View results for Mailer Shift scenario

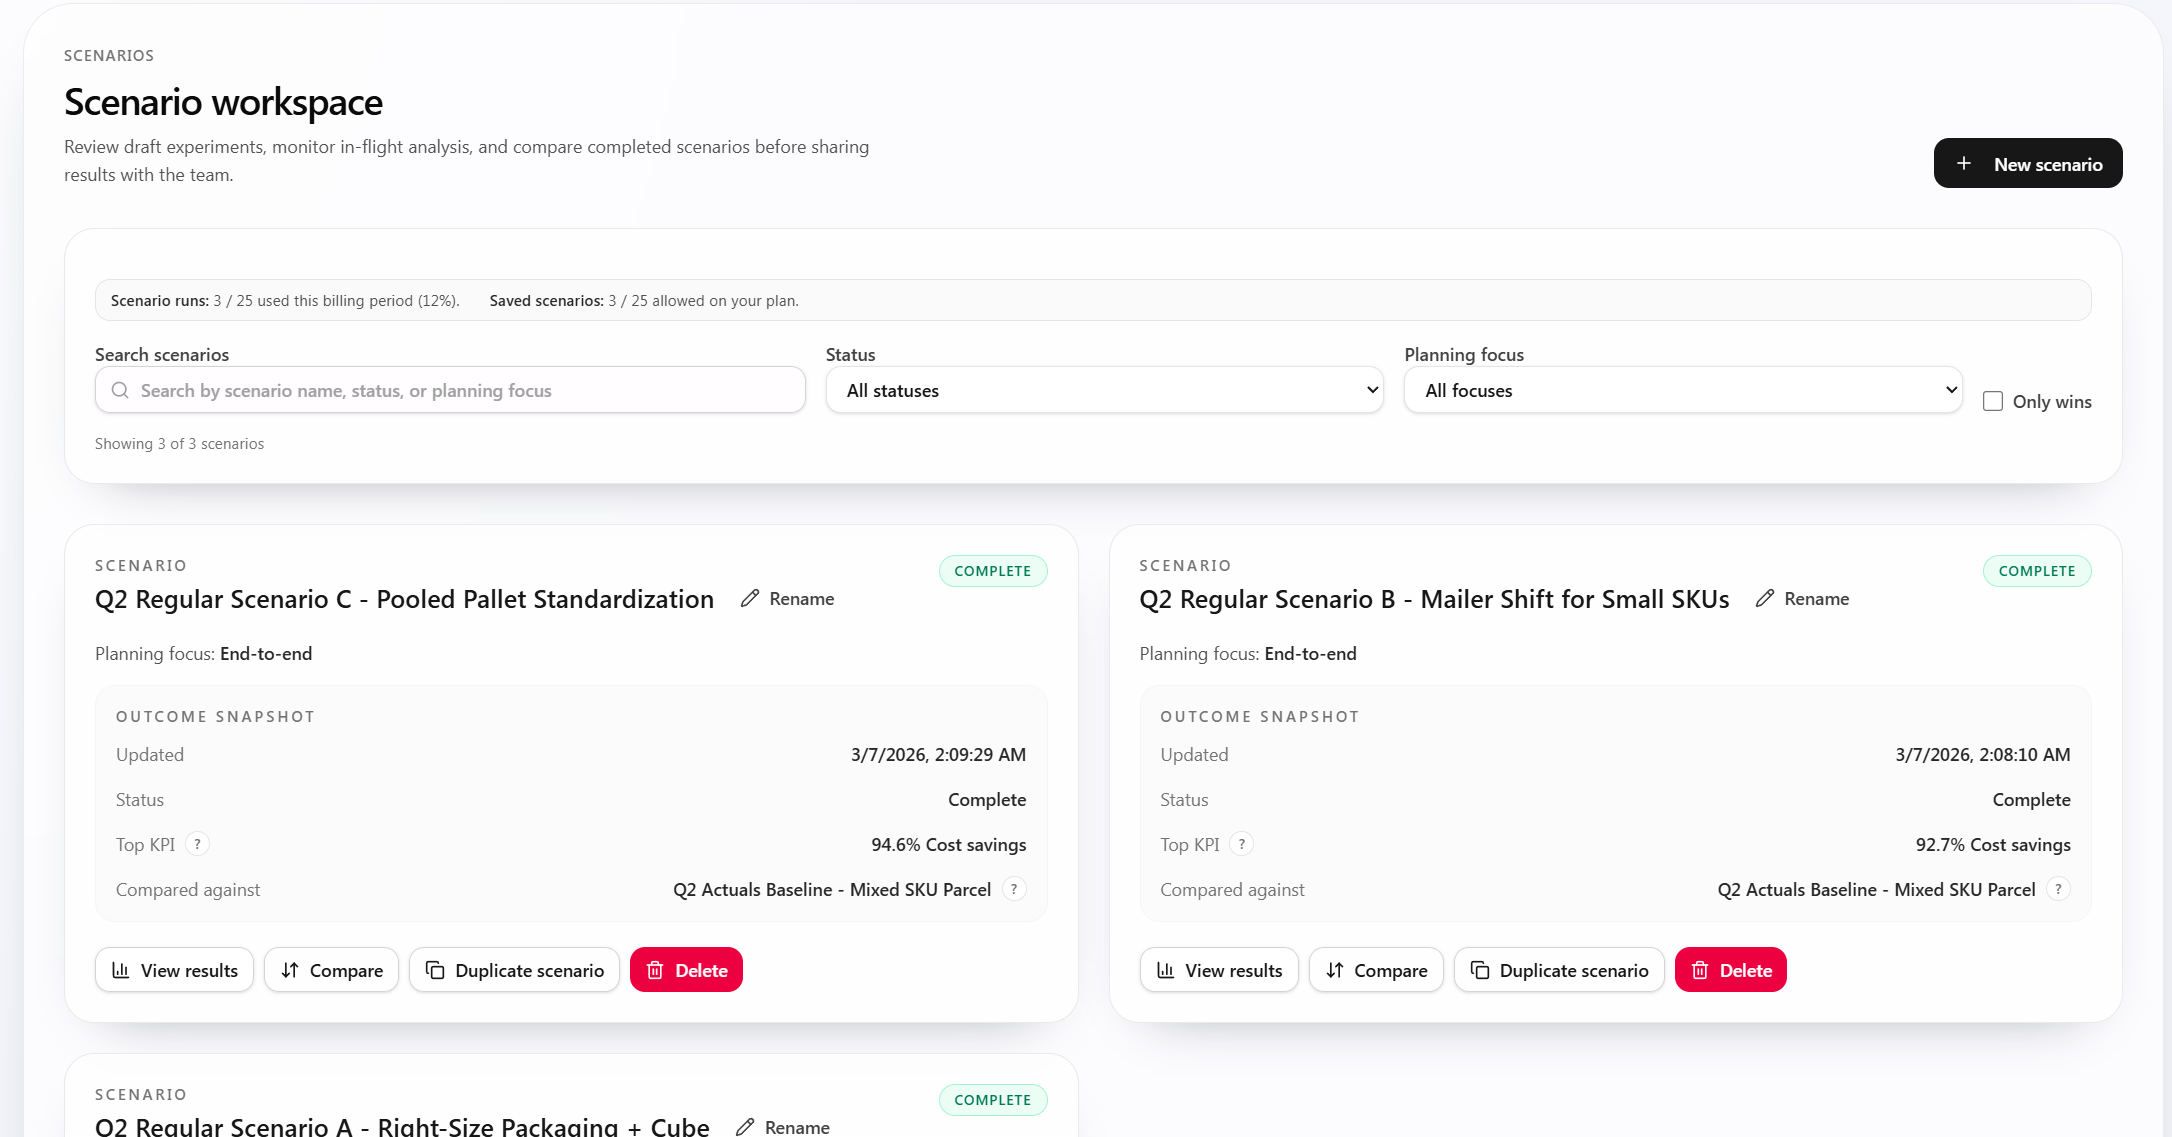pyautogui.click(x=1218, y=970)
